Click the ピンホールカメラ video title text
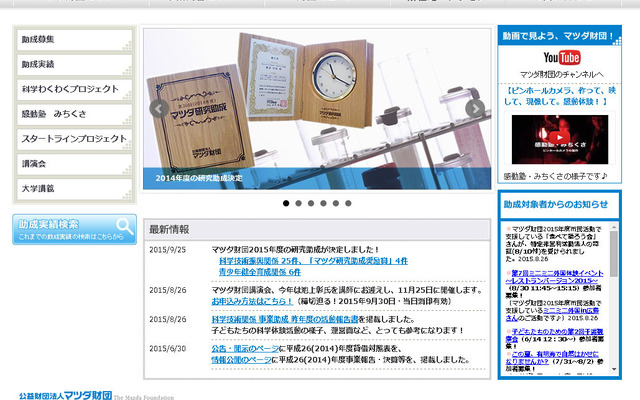Screen dimensions: 640x400 click(x=560, y=96)
